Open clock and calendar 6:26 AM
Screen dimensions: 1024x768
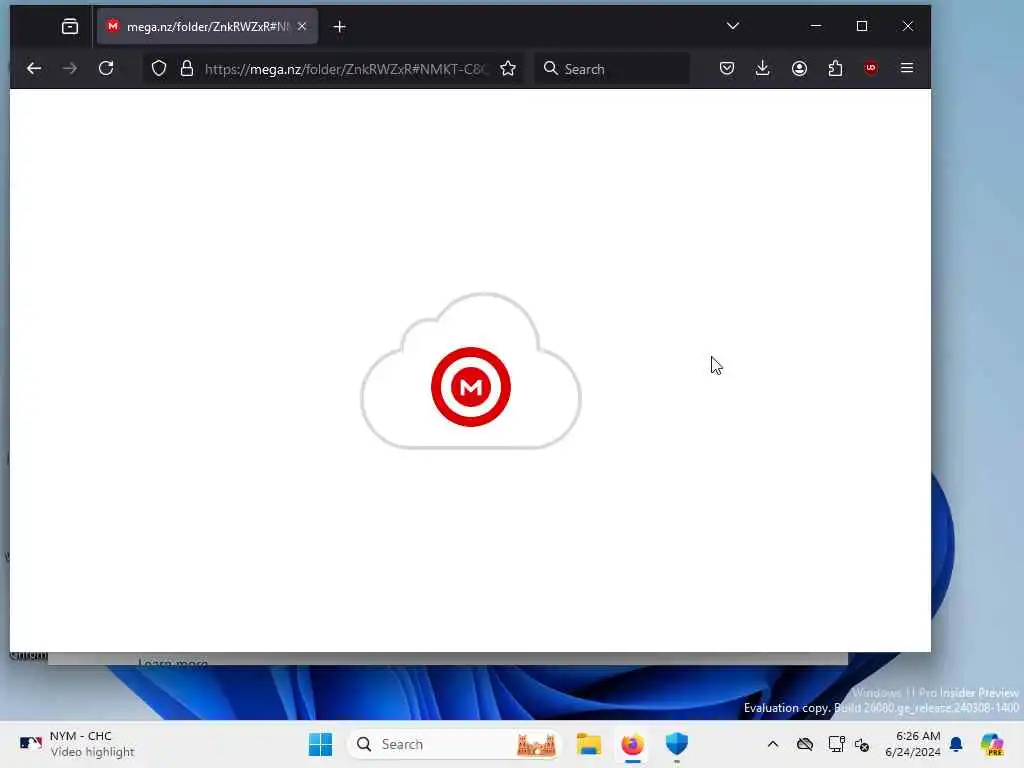tap(912, 744)
